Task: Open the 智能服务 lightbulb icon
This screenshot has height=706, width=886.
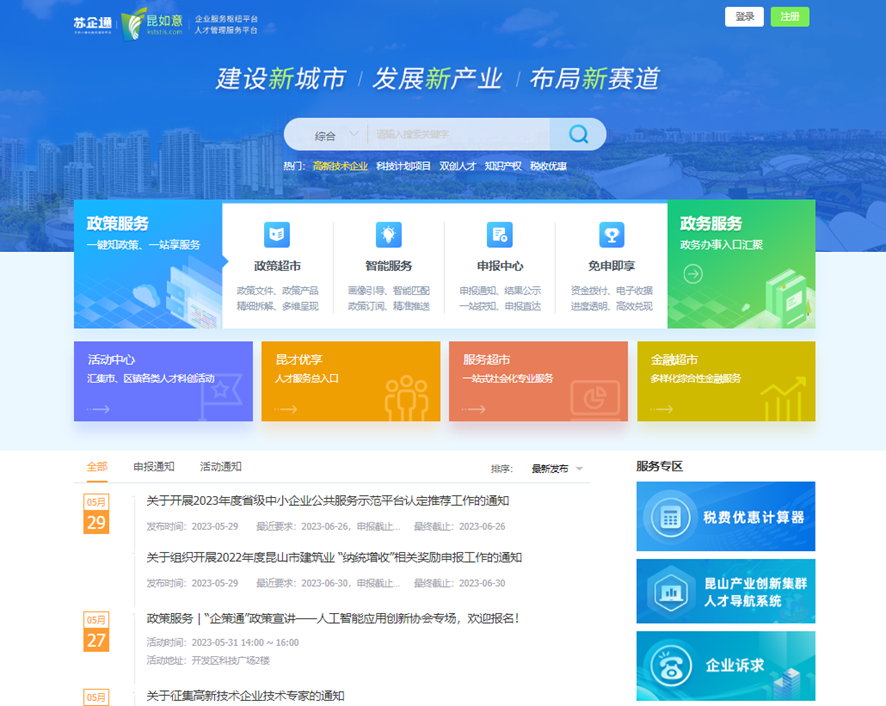Action: 388,235
